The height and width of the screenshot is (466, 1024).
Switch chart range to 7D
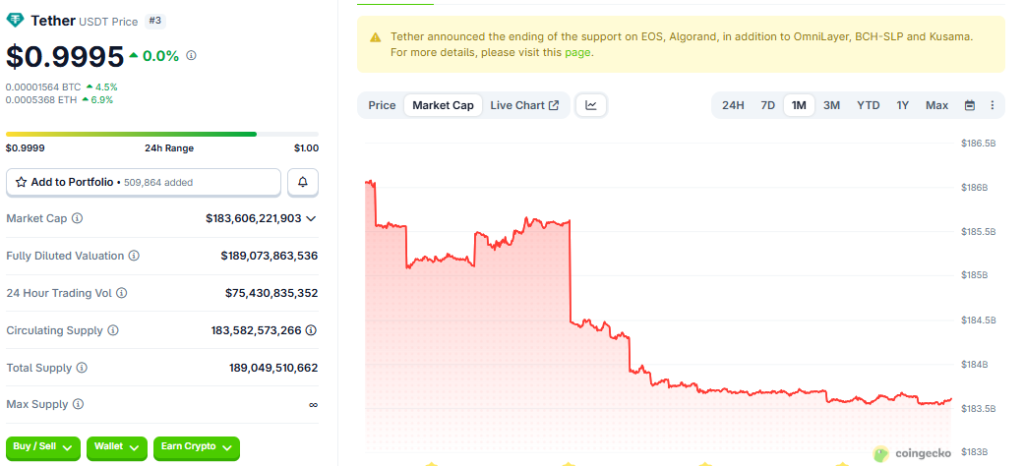[x=767, y=105]
